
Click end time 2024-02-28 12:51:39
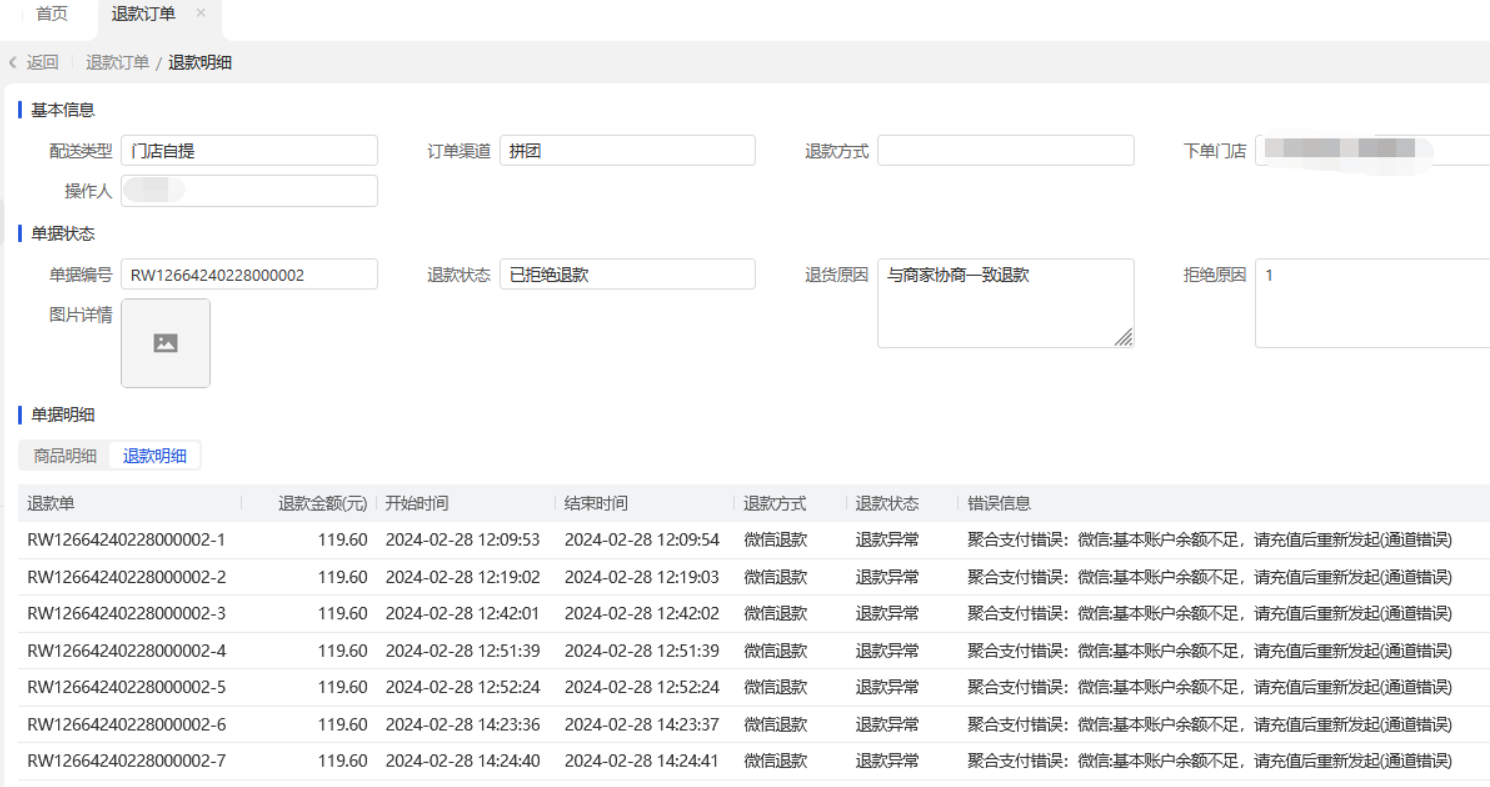(x=642, y=651)
